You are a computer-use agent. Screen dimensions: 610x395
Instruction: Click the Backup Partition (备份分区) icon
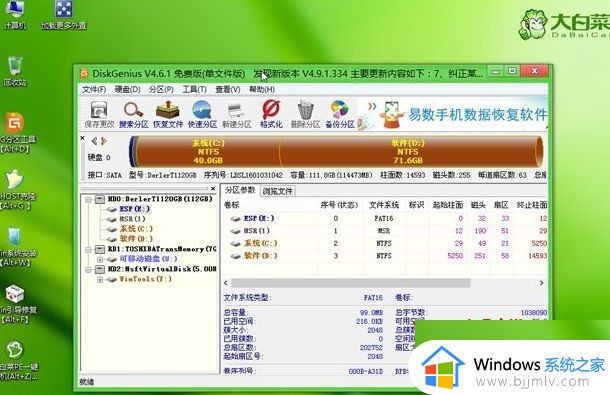click(x=340, y=114)
